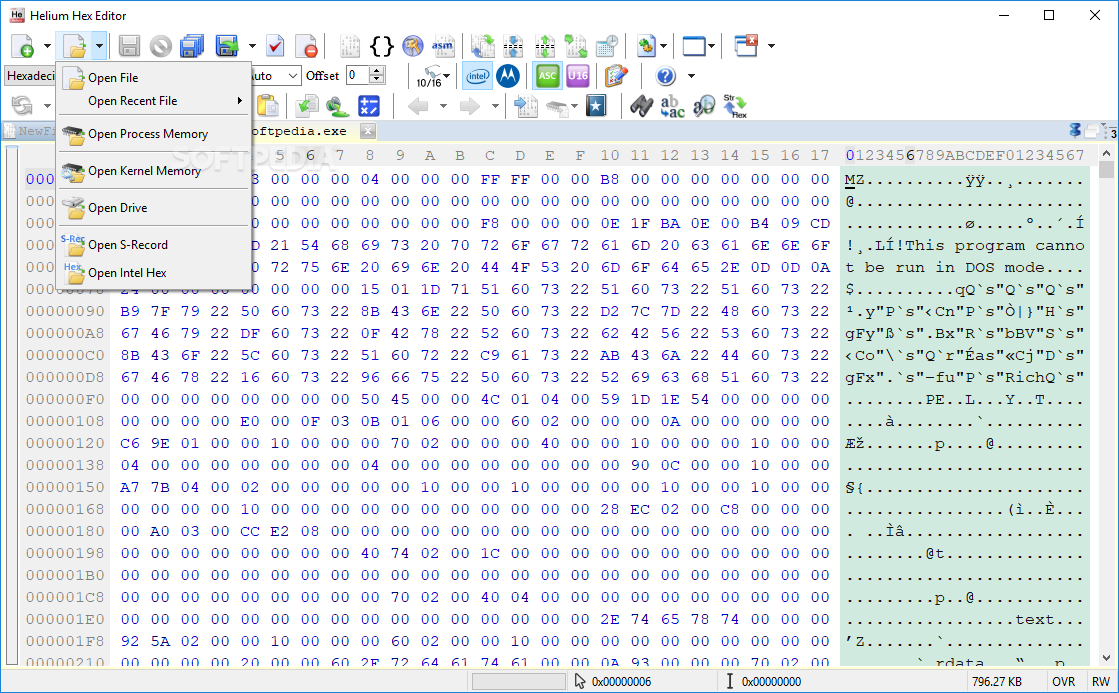Toggle Intel byte order button

tap(477, 76)
